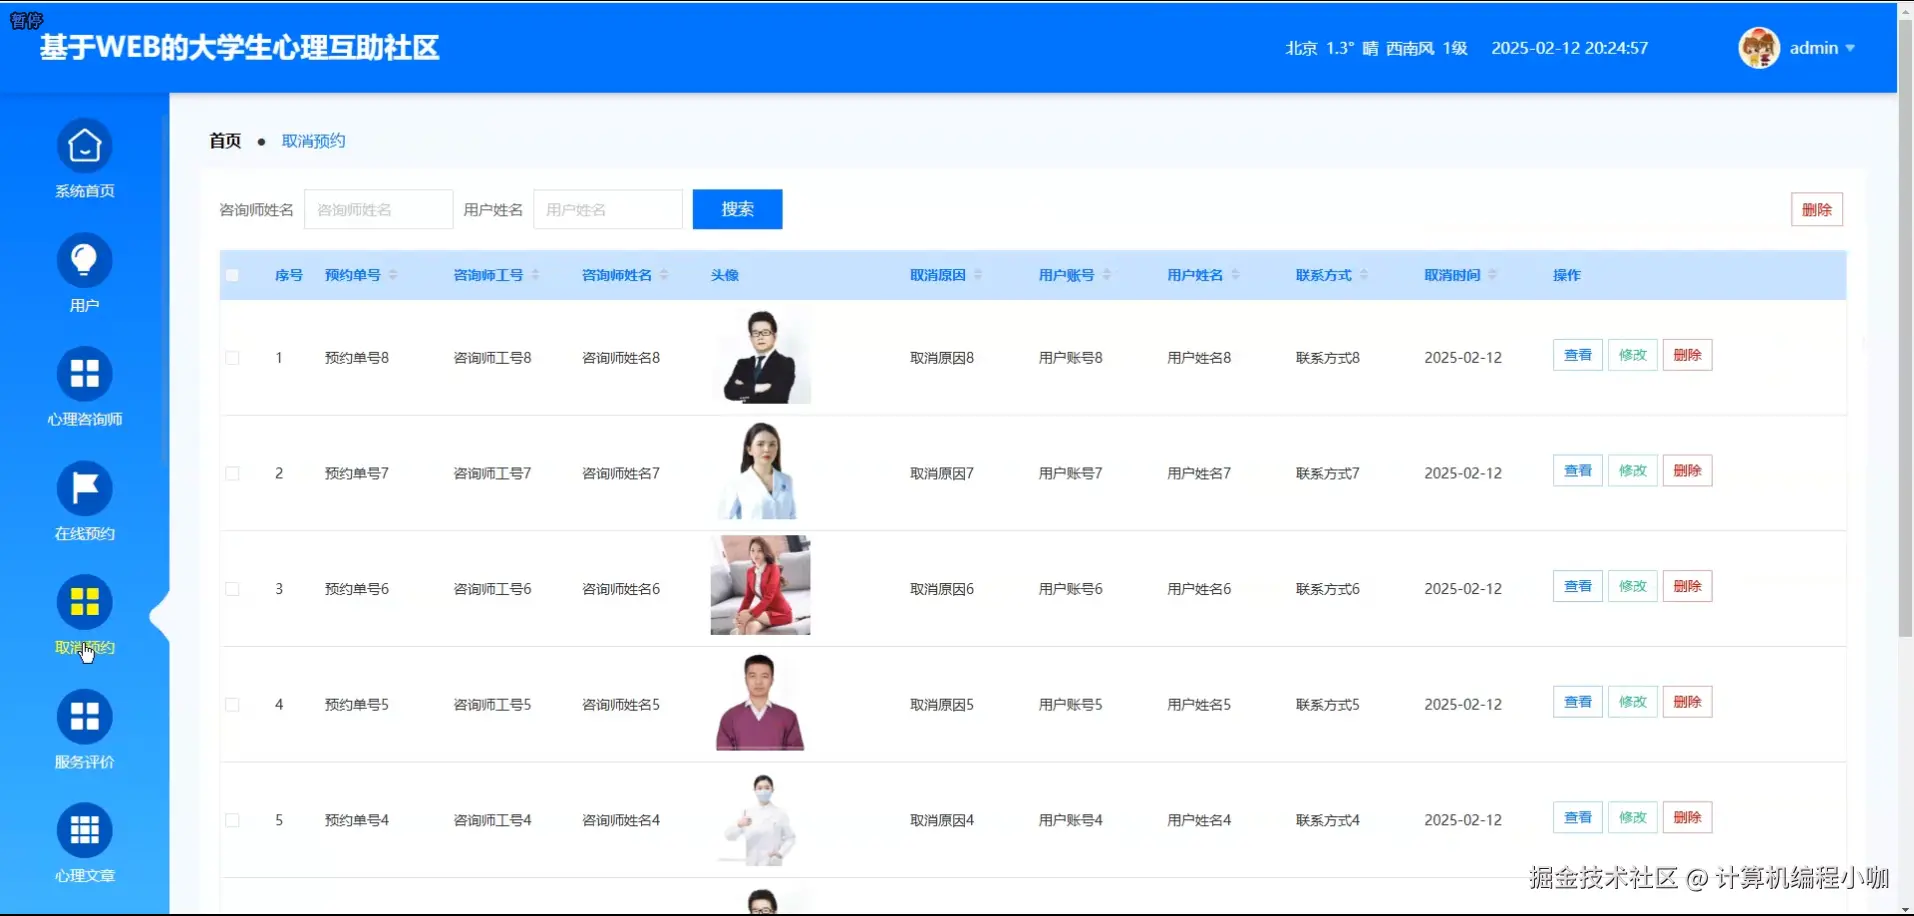Check the select-all checkbox in table header
This screenshot has height=916, width=1914.
(233, 275)
